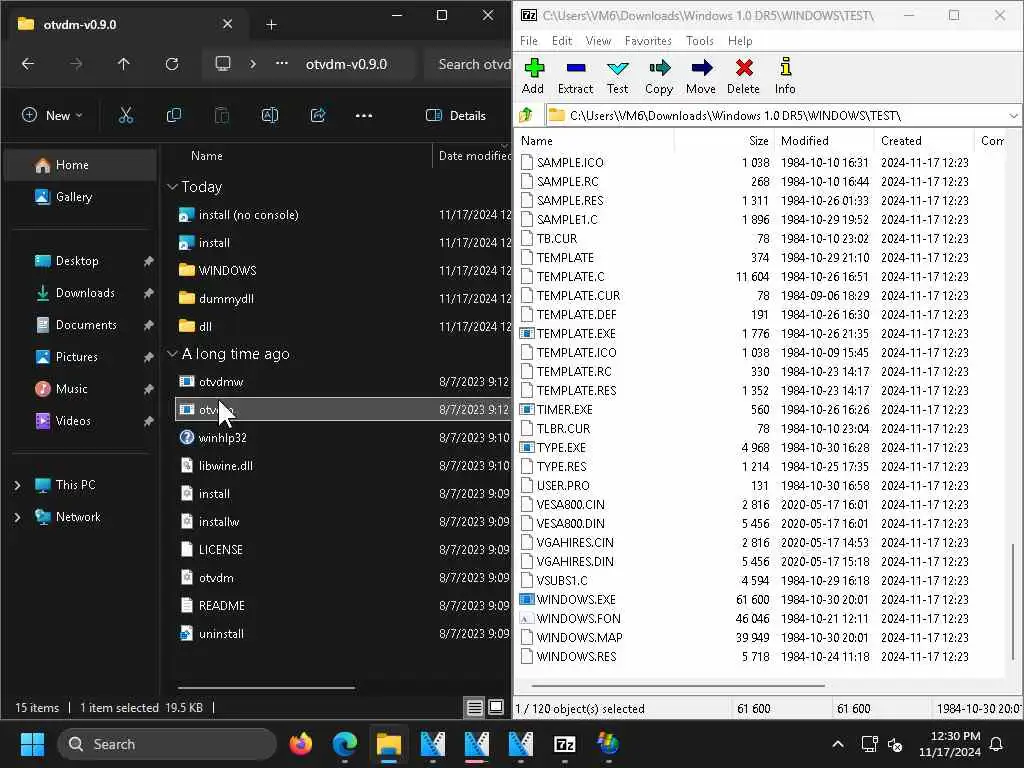Image resolution: width=1024 pixels, height=768 pixels.
Task: Add a new Explorer tab
Action: pyautogui.click(x=272, y=25)
